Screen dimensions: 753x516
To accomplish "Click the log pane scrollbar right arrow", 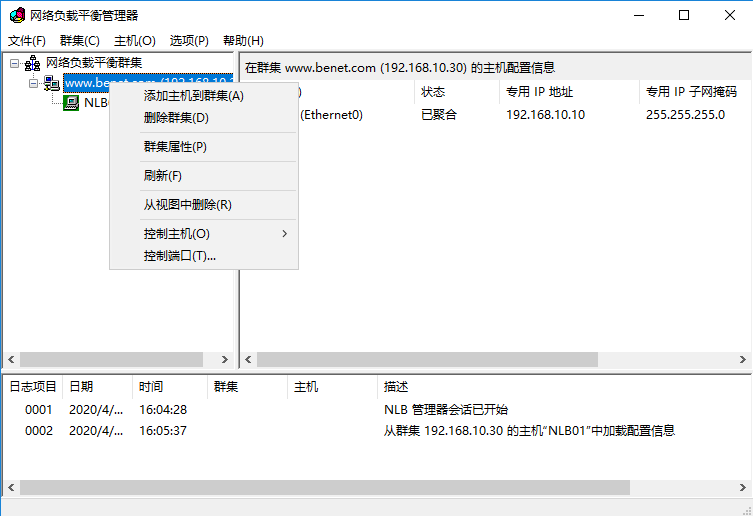I will click(x=743, y=487).
